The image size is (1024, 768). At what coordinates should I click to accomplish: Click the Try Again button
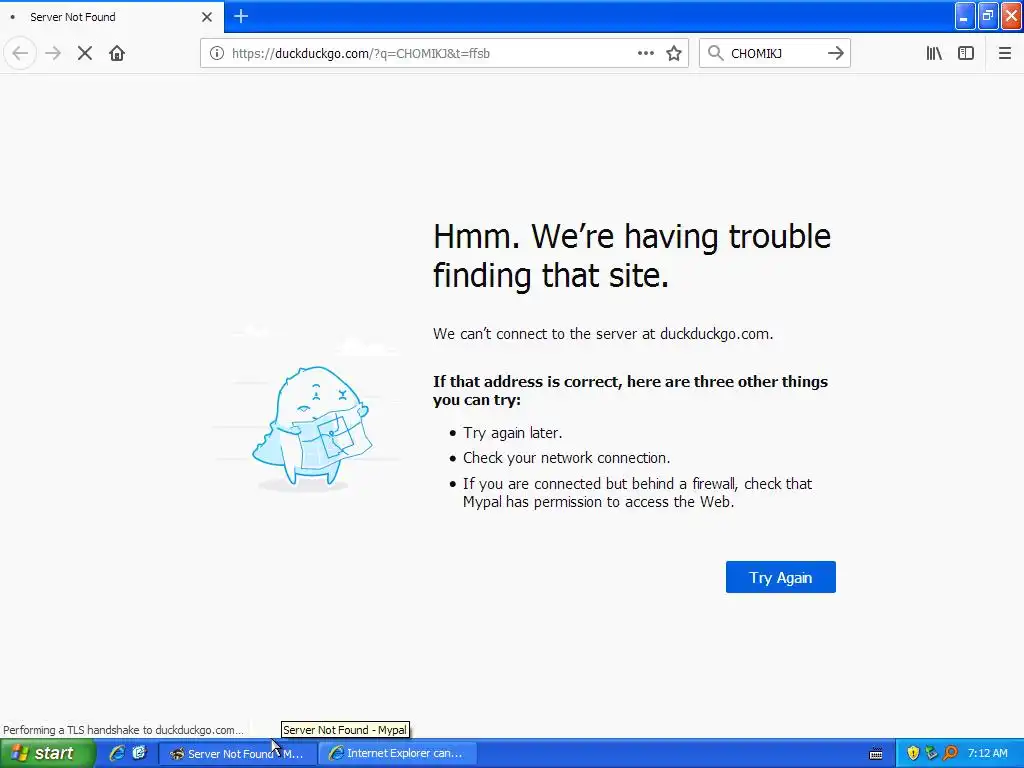click(x=780, y=577)
